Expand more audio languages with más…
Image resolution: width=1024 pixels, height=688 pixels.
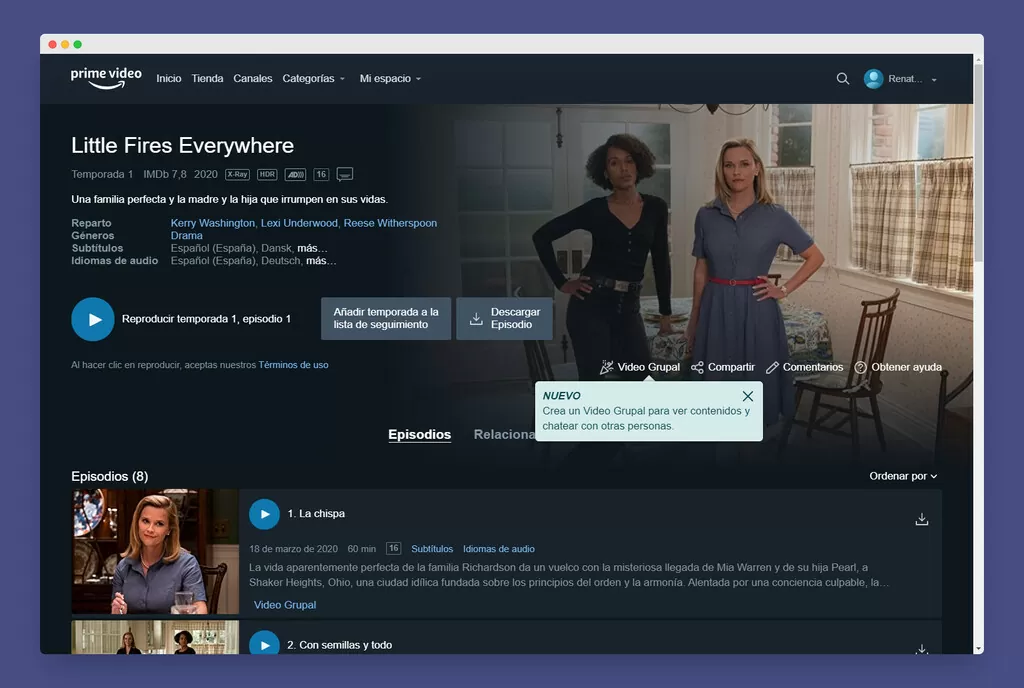point(321,260)
